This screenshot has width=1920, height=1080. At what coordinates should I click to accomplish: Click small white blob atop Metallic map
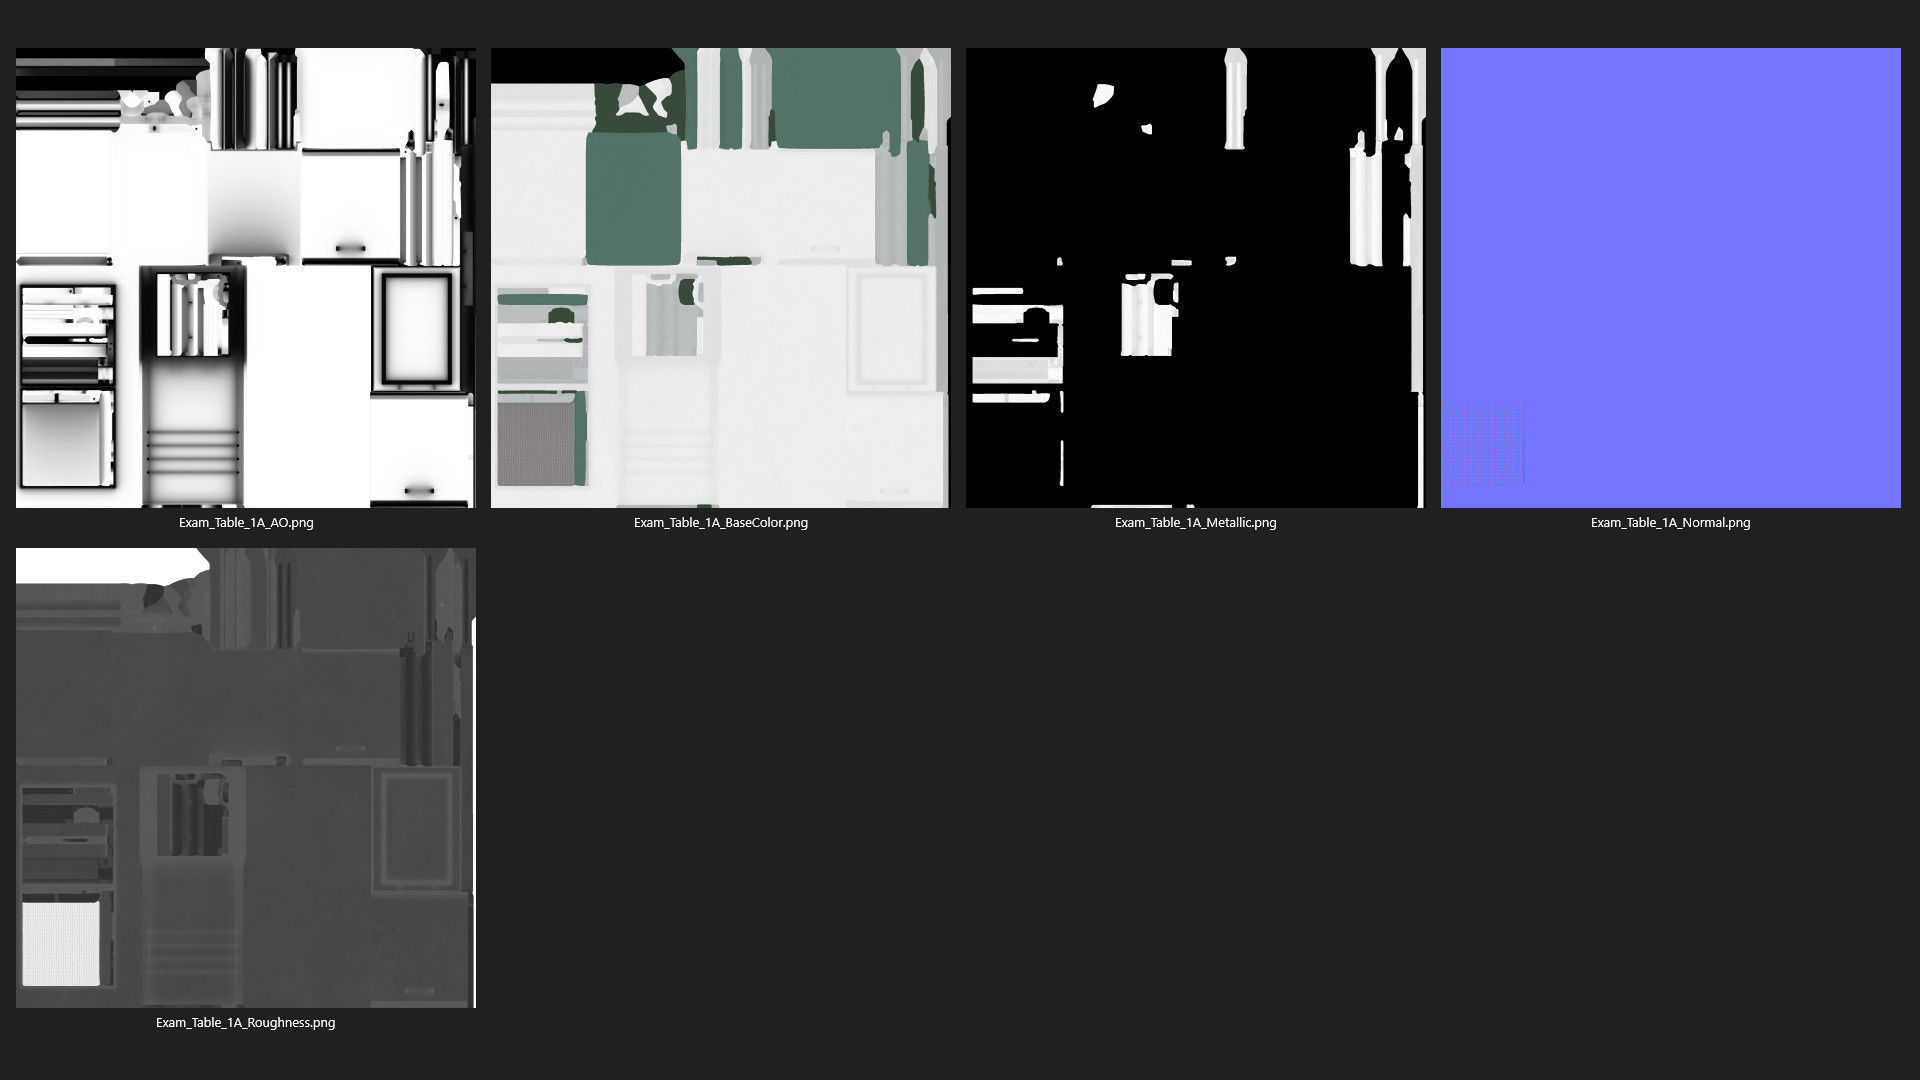click(1103, 95)
